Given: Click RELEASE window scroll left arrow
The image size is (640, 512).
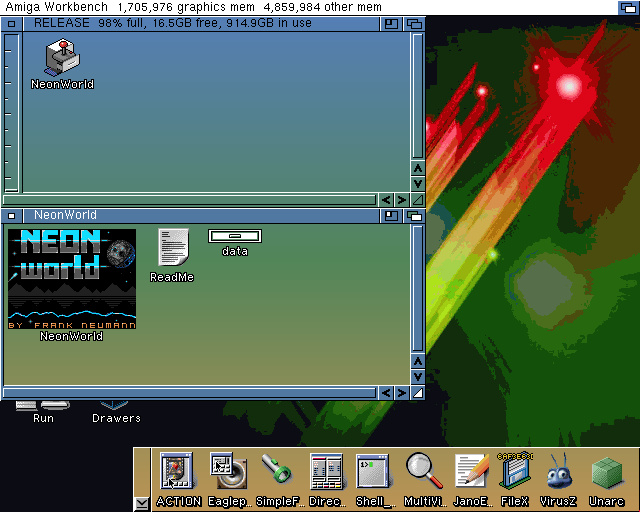Looking at the screenshot, I should (x=386, y=200).
